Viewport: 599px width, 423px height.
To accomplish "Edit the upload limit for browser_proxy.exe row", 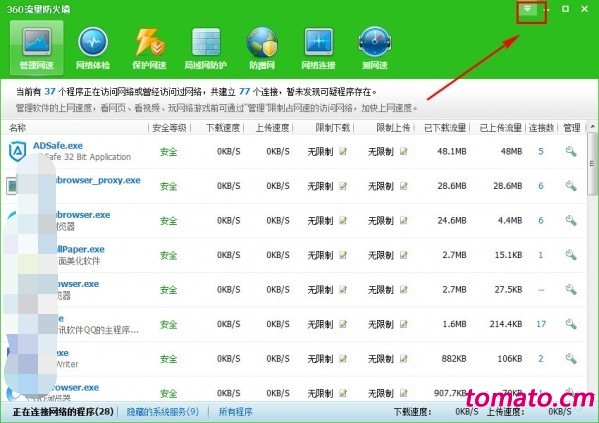I will tap(403, 186).
